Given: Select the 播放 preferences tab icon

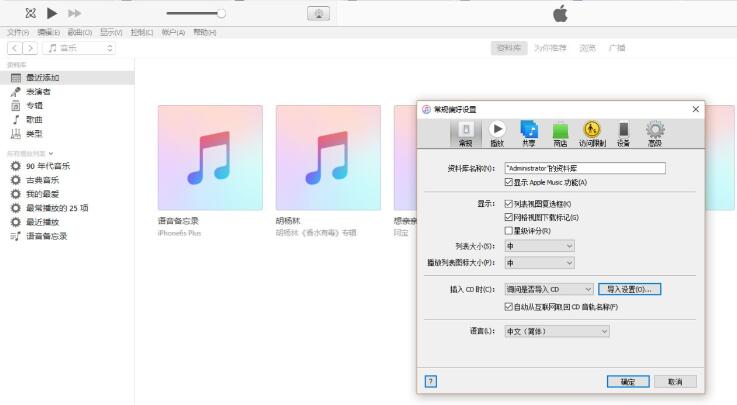Looking at the screenshot, I should [497, 134].
